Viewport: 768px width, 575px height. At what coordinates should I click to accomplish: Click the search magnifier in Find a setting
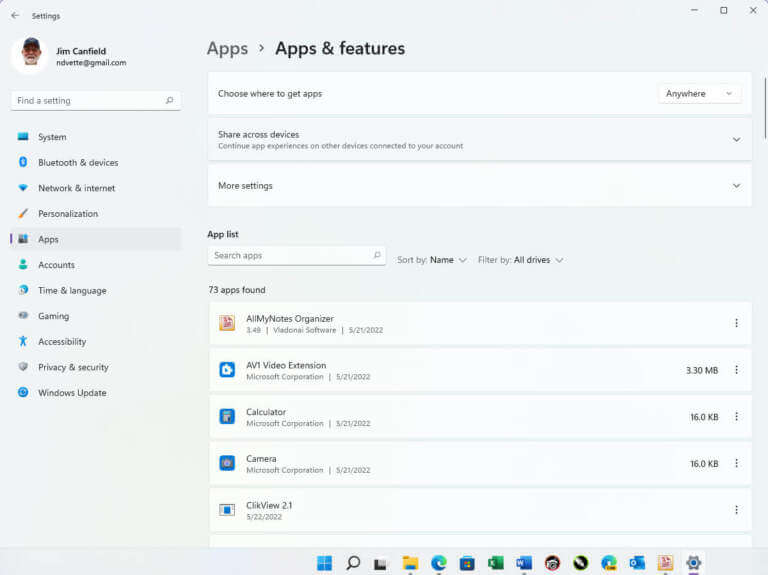click(169, 100)
